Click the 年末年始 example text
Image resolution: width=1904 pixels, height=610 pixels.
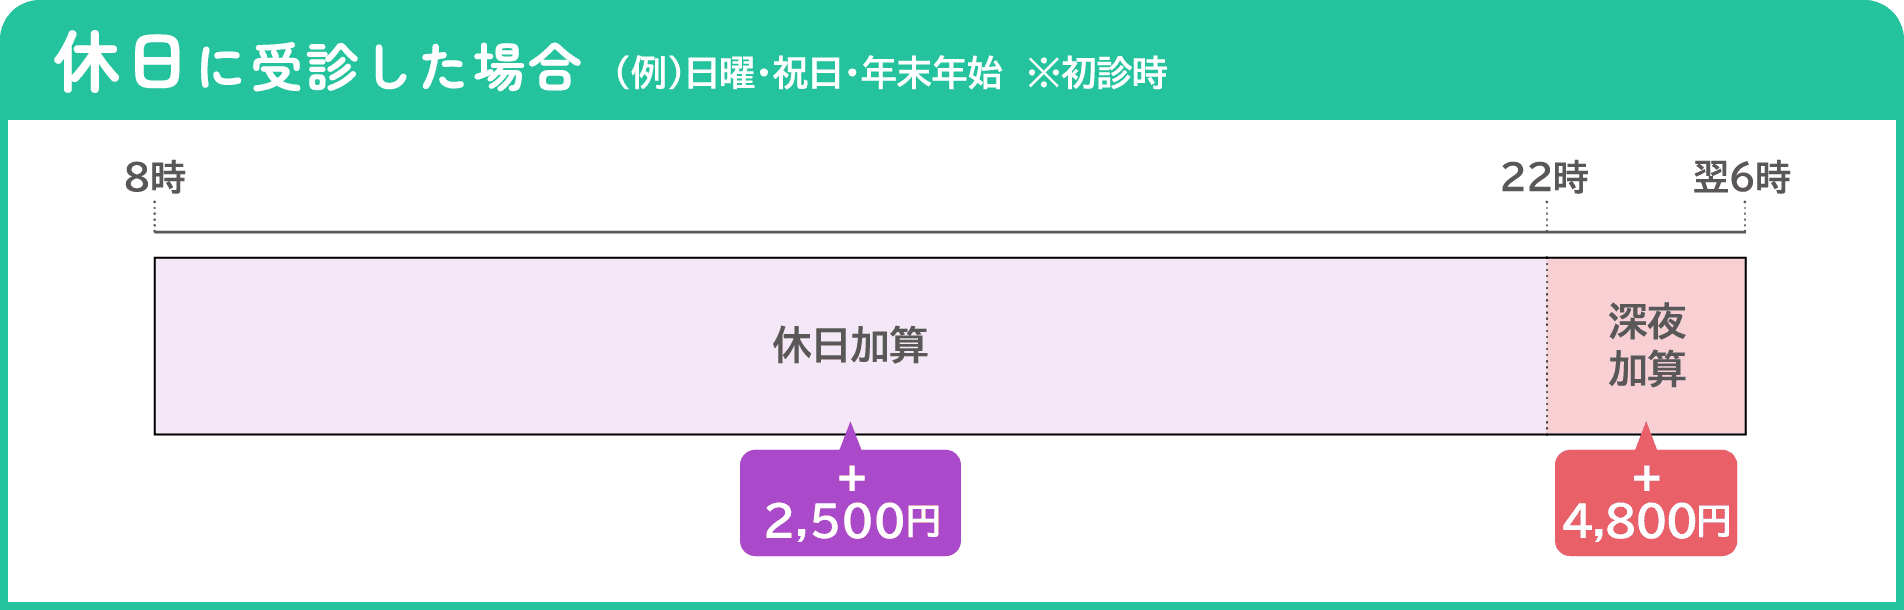pyautogui.click(x=930, y=74)
